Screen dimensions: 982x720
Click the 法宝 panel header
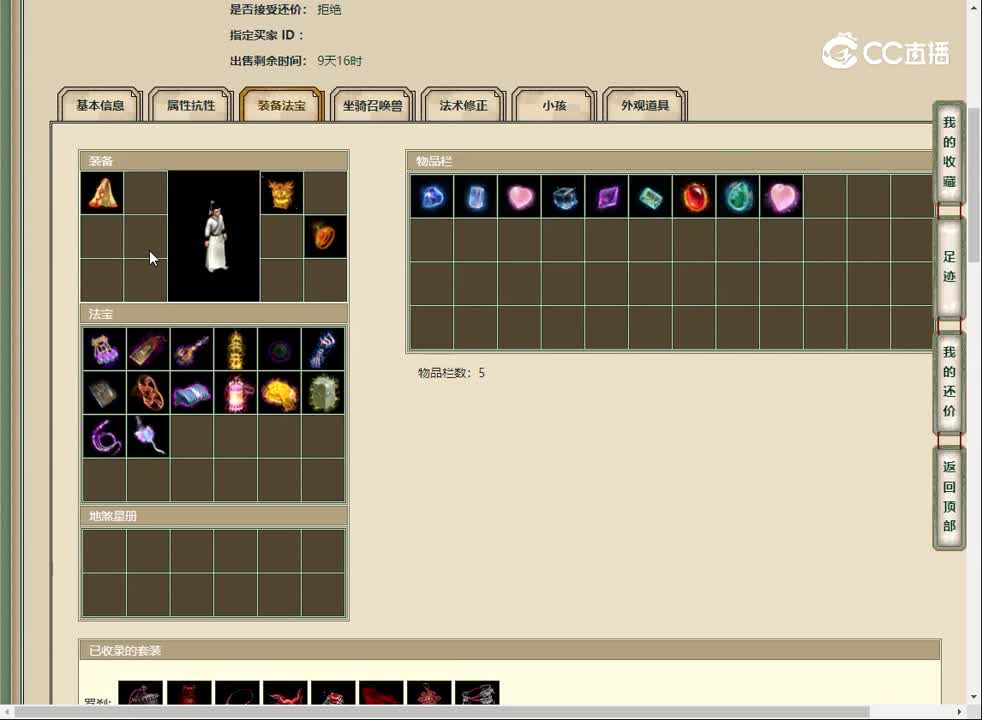pyautogui.click(x=214, y=314)
